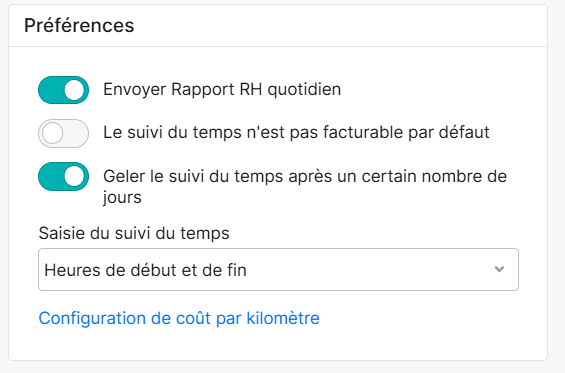Click the word 'jours' on the wrapped label line

point(122,197)
